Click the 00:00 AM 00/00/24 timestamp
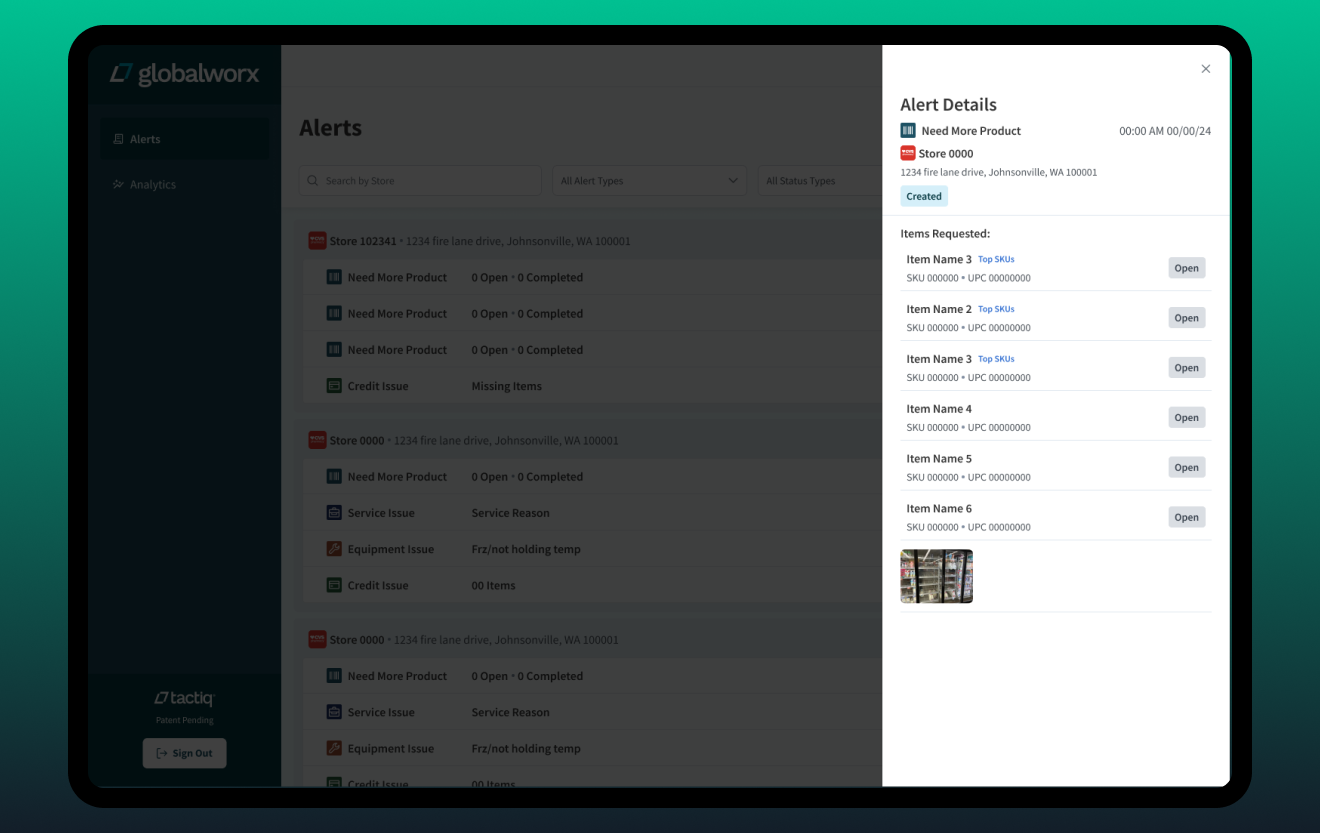This screenshot has width=1320, height=833. coord(1165,131)
